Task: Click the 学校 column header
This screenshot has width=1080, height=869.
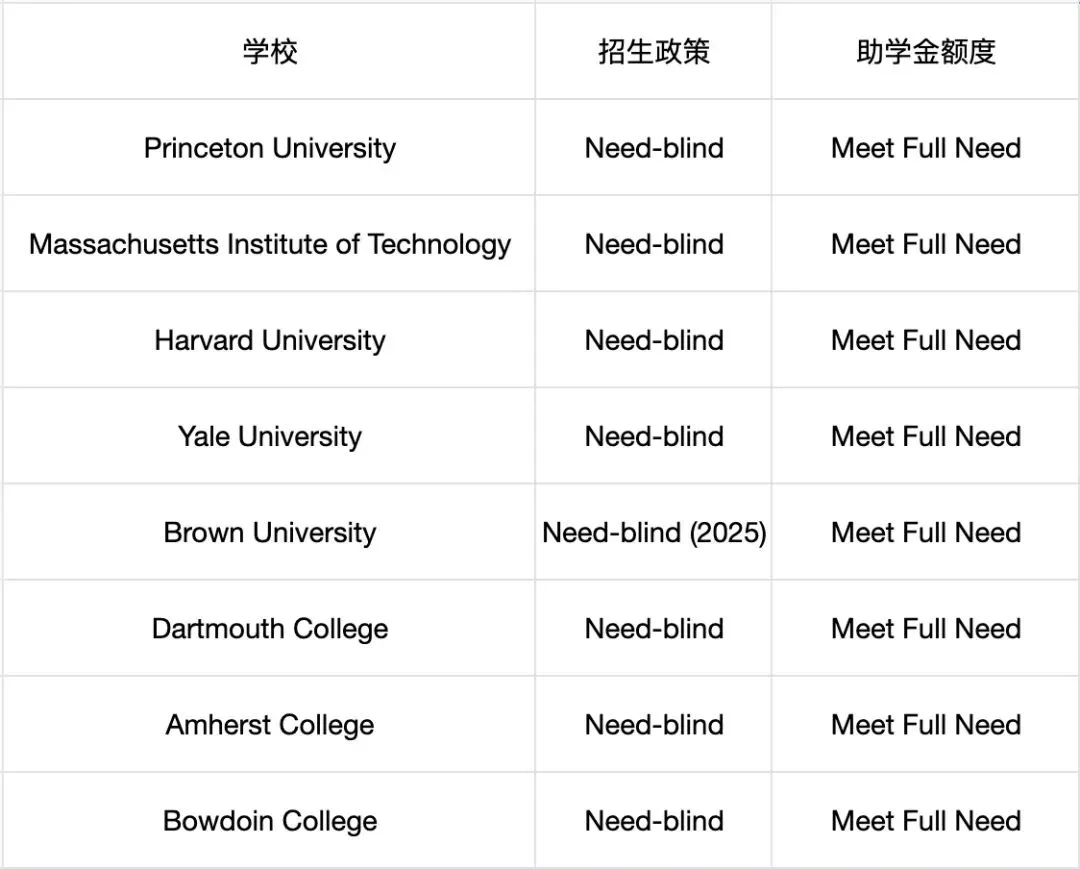Action: [x=270, y=52]
